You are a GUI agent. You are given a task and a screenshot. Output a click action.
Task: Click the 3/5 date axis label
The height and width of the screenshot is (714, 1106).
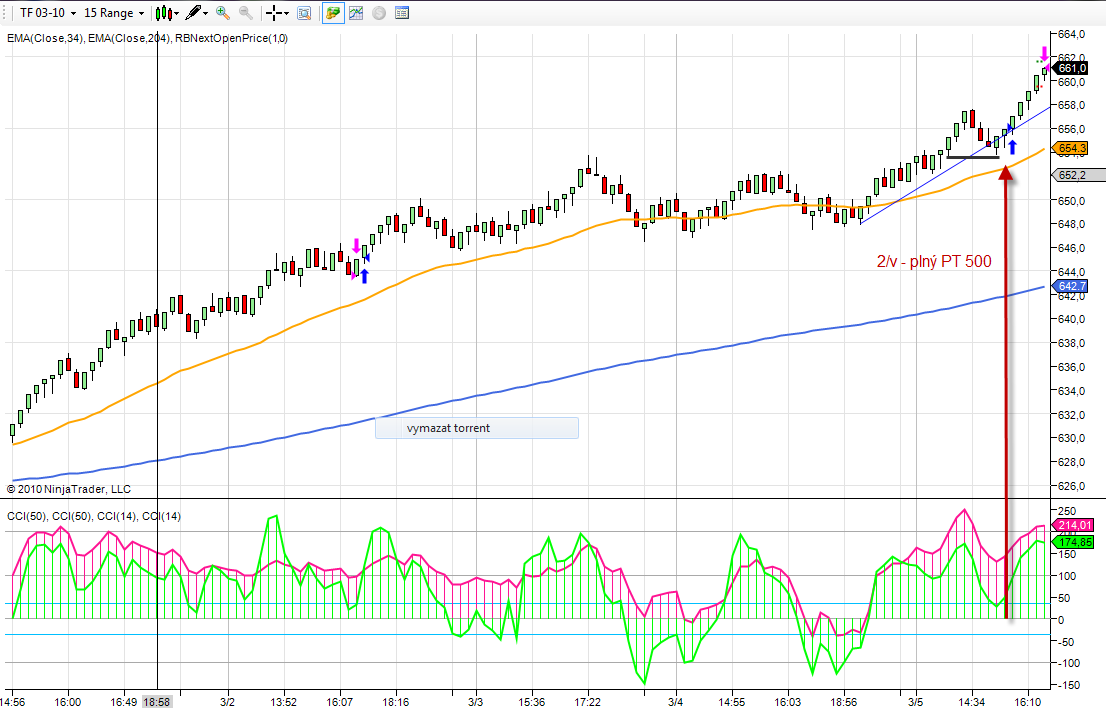916,702
